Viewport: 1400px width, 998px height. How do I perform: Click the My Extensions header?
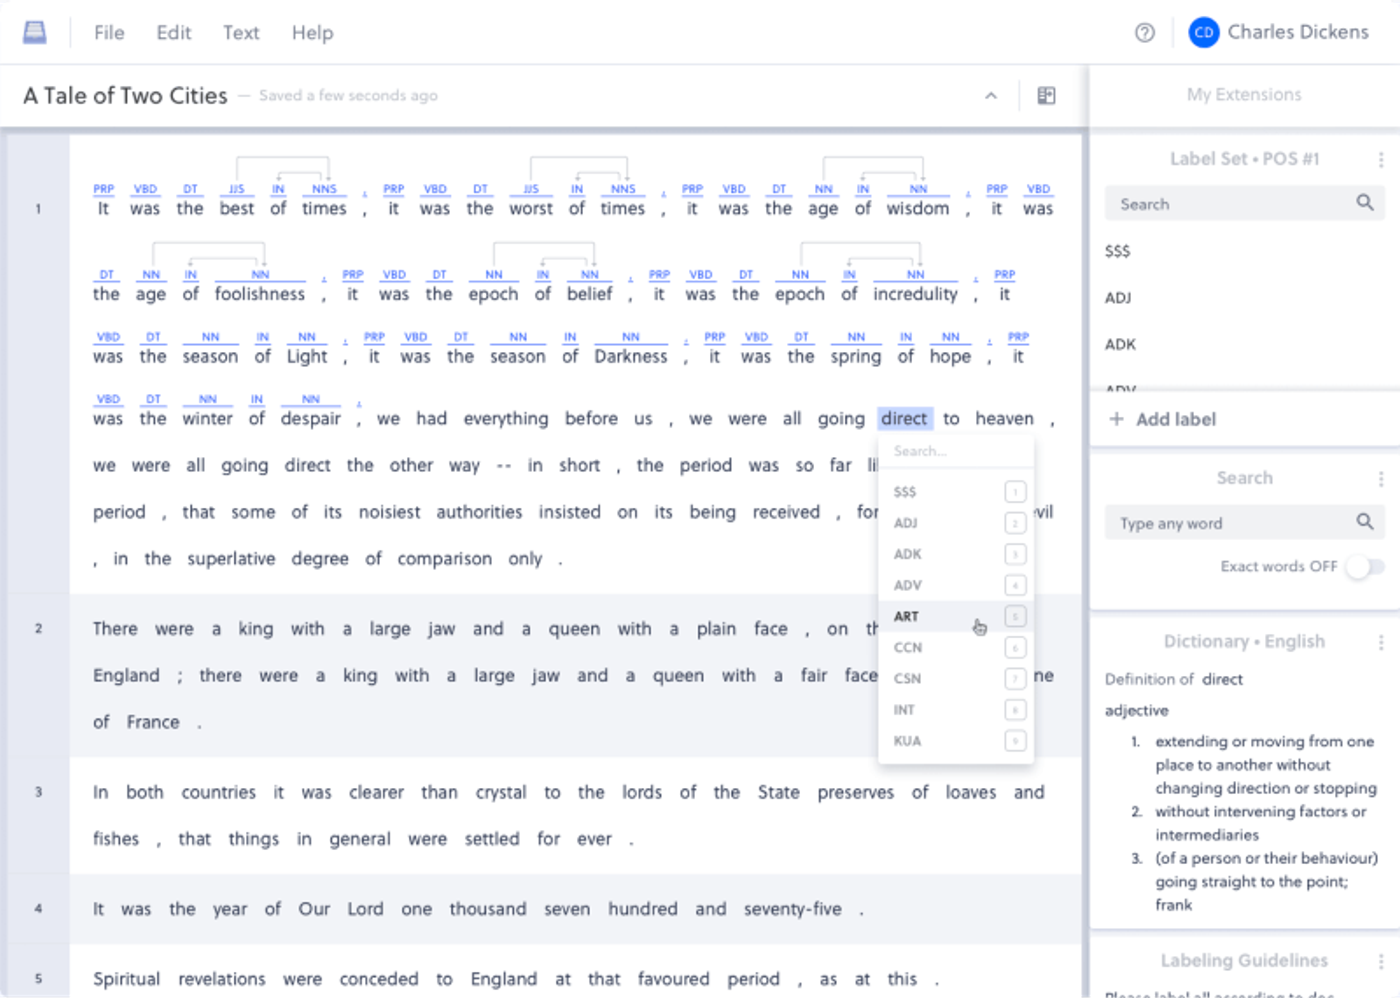pos(1244,95)
